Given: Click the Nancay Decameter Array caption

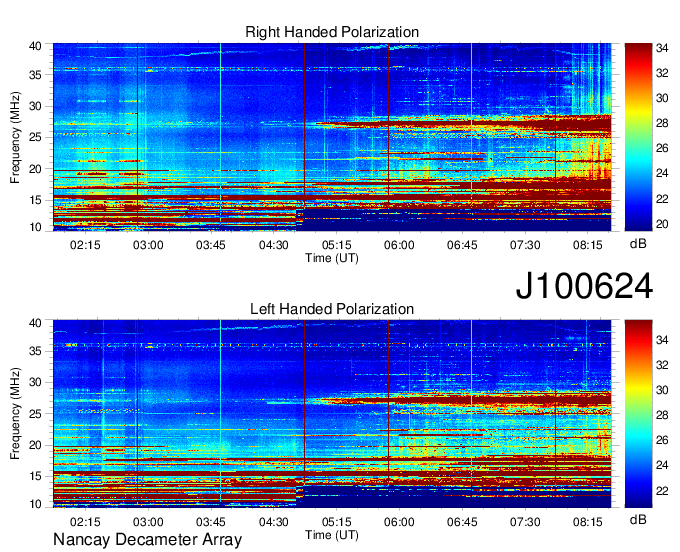Looking at the screenshot, I should [147, 540].
